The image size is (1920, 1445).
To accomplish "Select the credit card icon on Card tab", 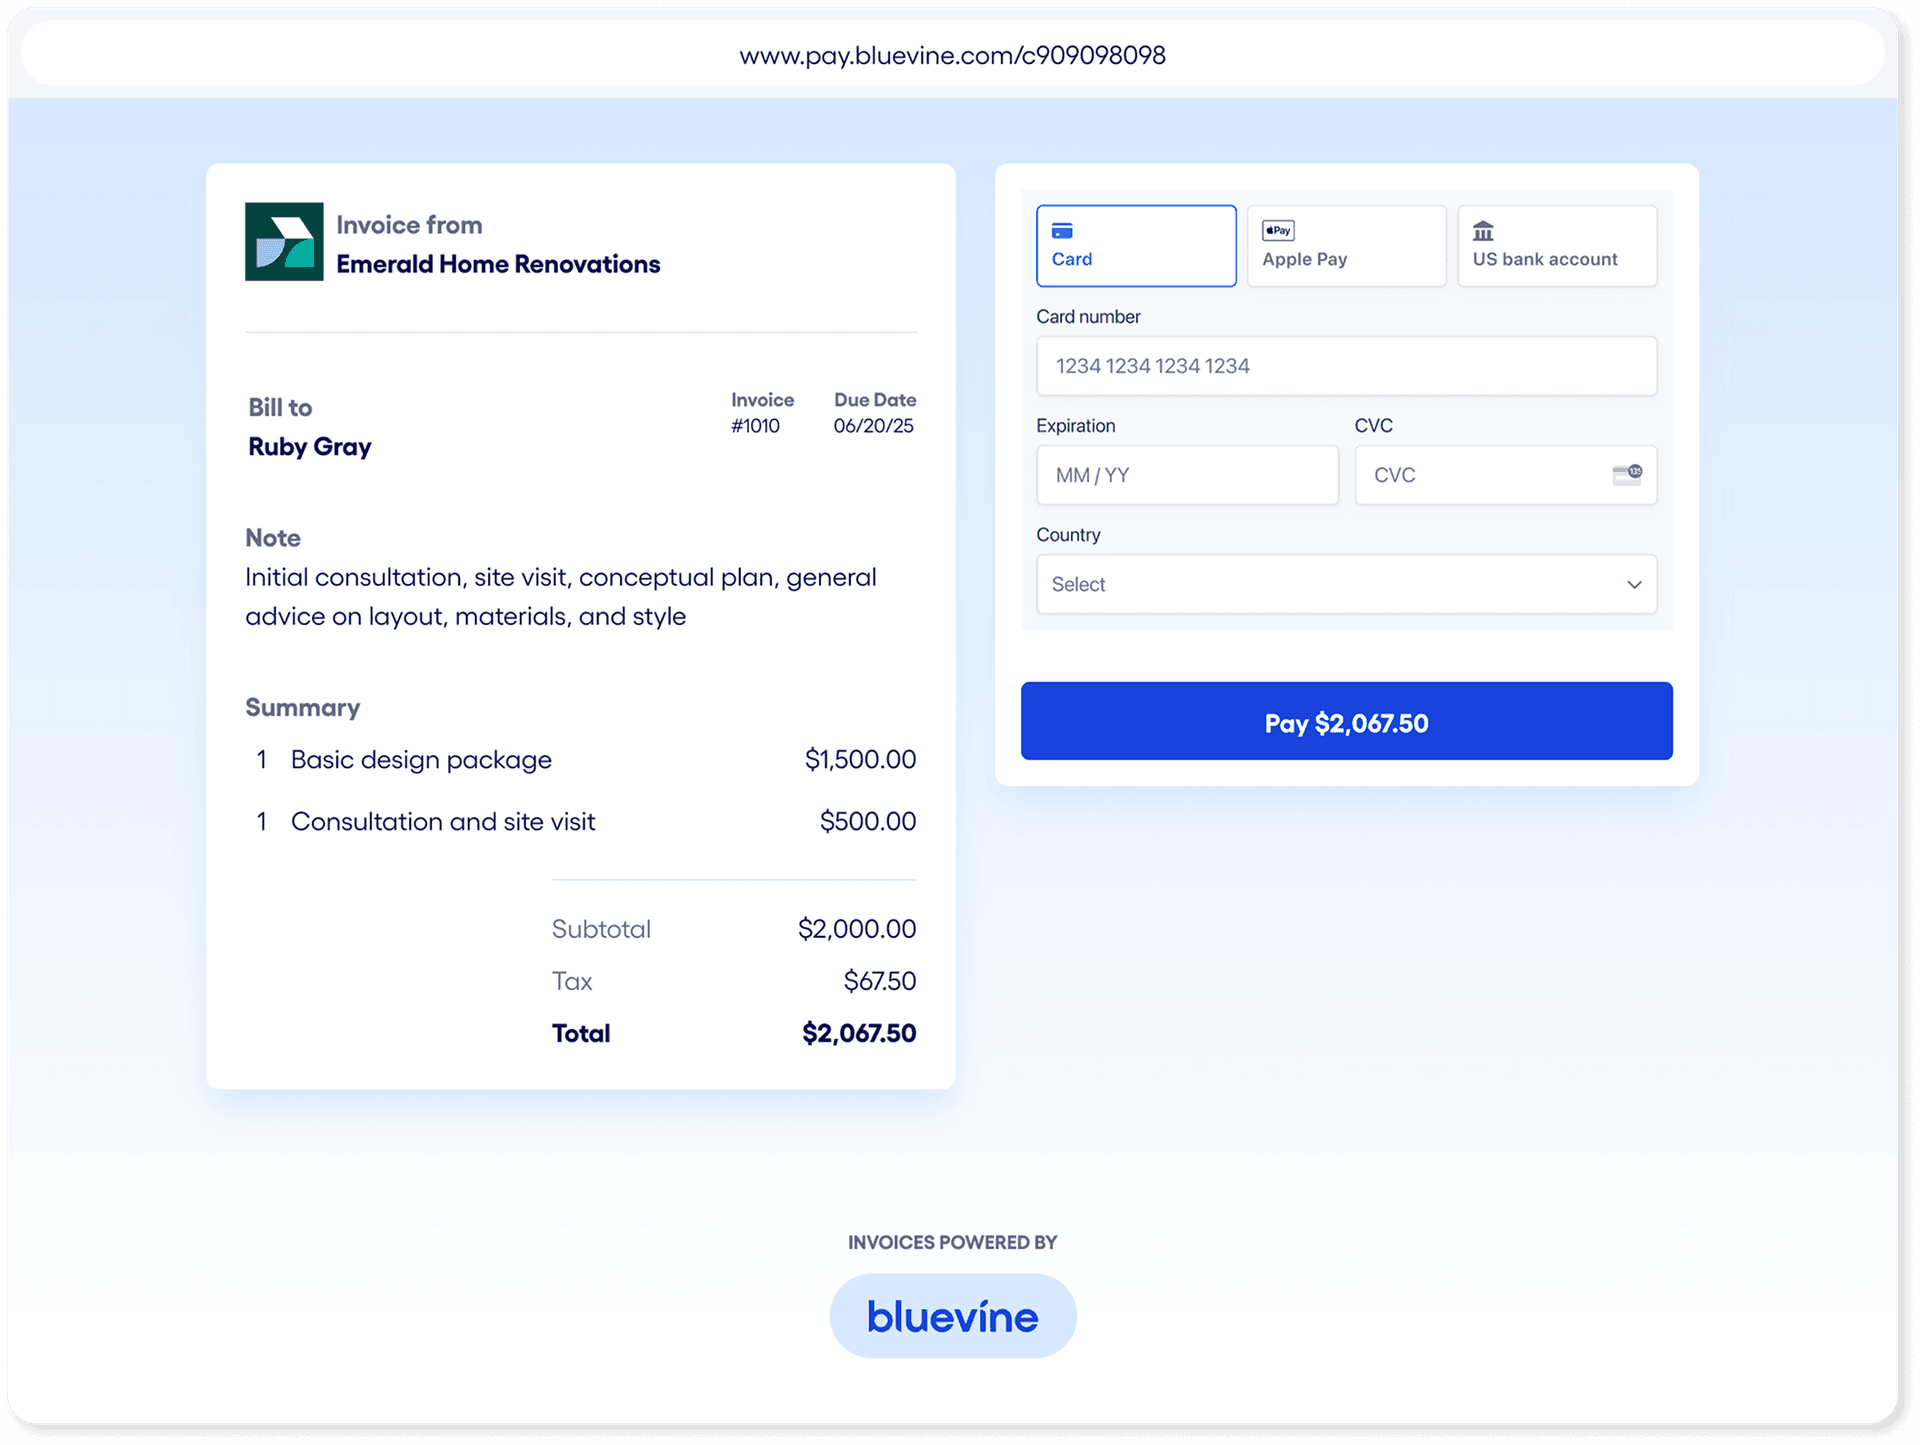I will pos(1064,231).
